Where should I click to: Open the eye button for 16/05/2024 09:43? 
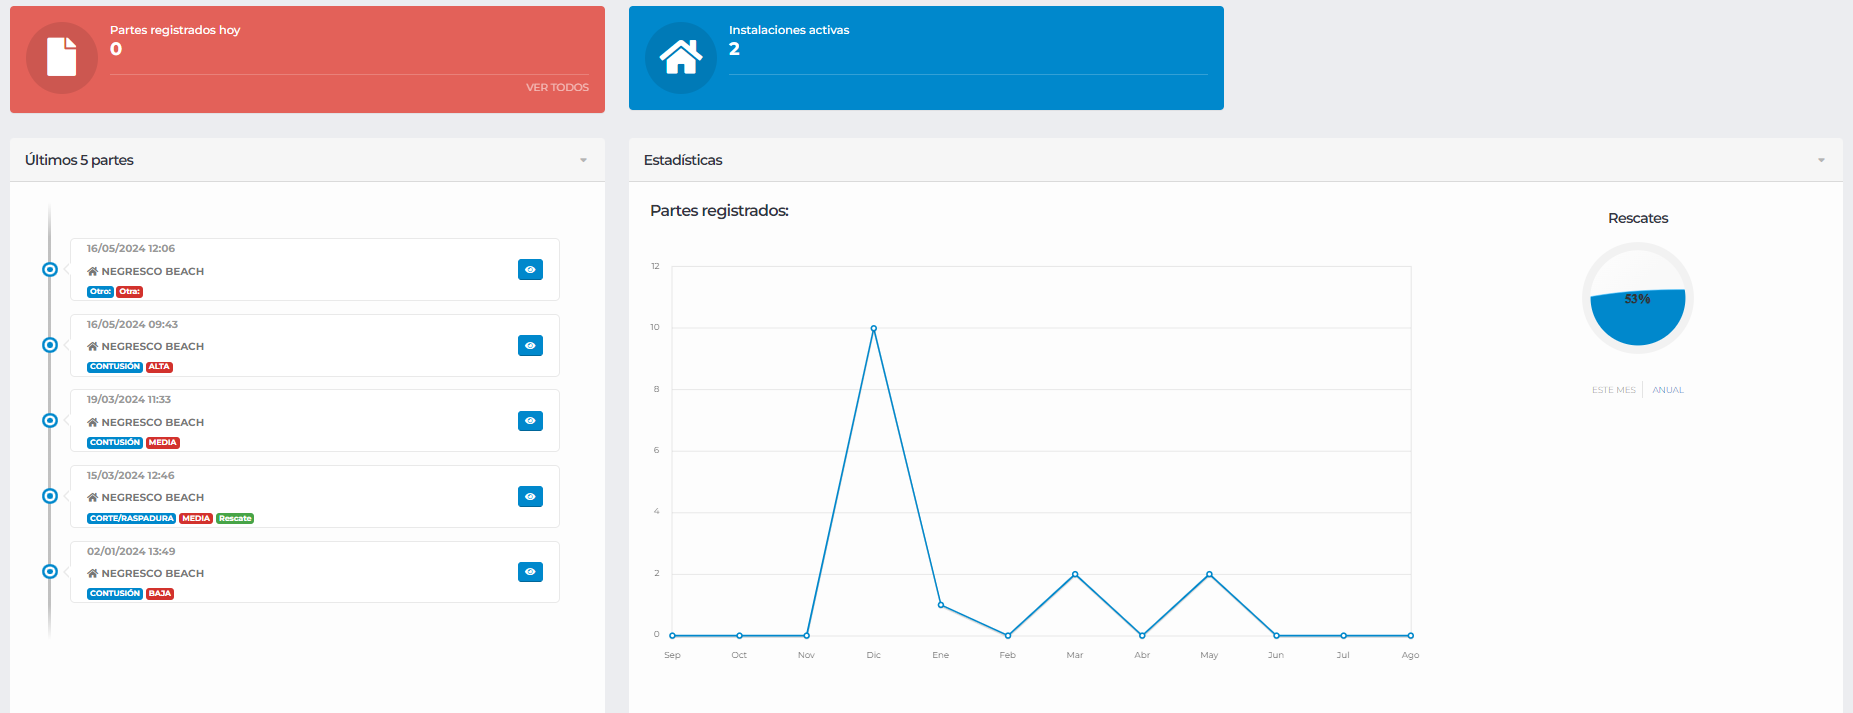click(530, 345)
